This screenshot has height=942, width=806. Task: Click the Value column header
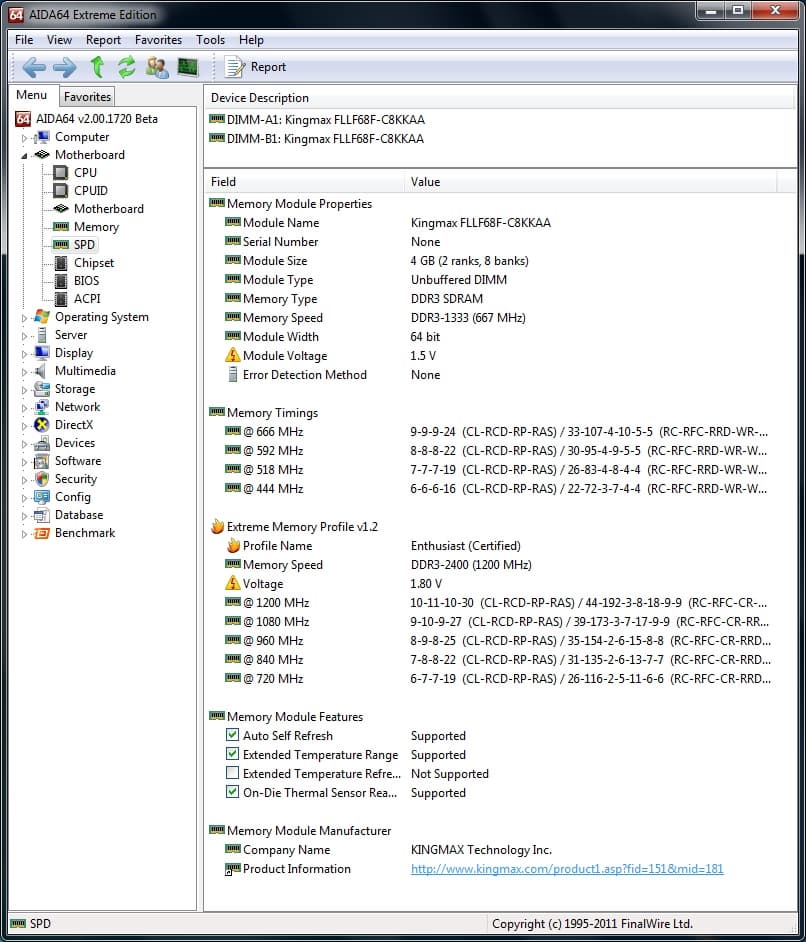(591, 181)
